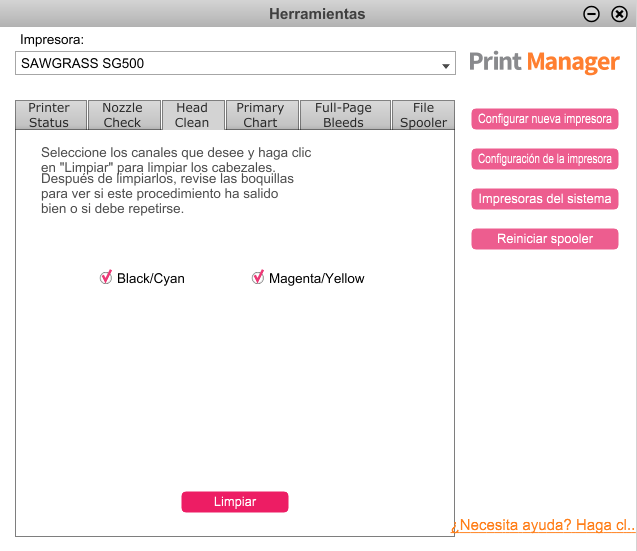Open Impresoras del sistema
The image size is (637, 551).
click(x=544, y=199)
